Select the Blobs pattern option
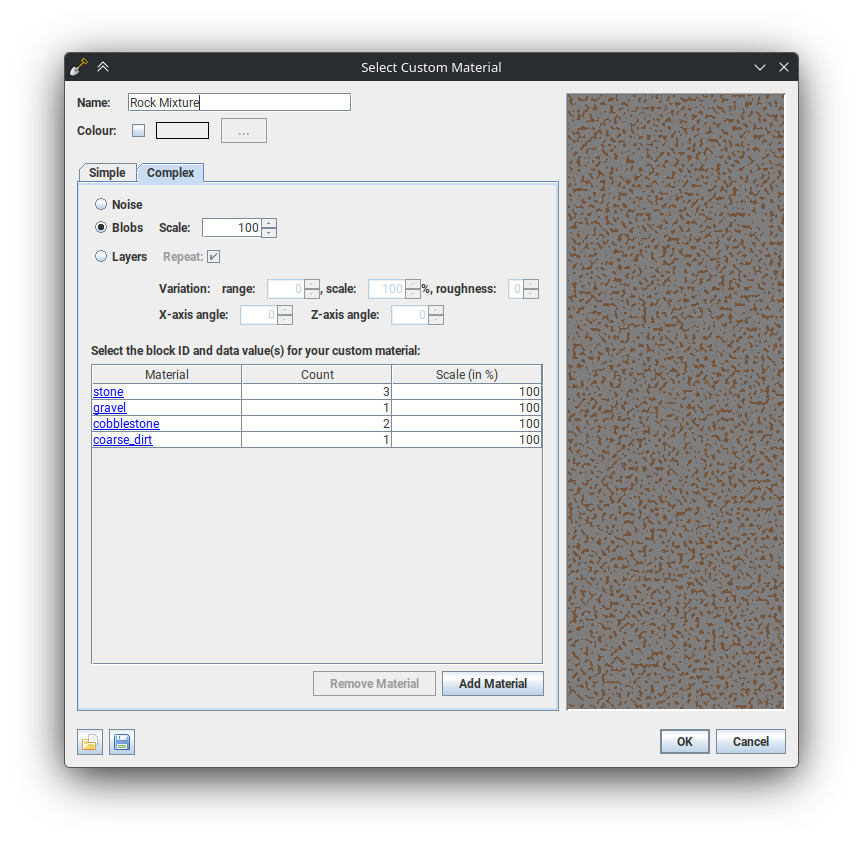This screenshot has height=844, width=863. coord(101,227)
